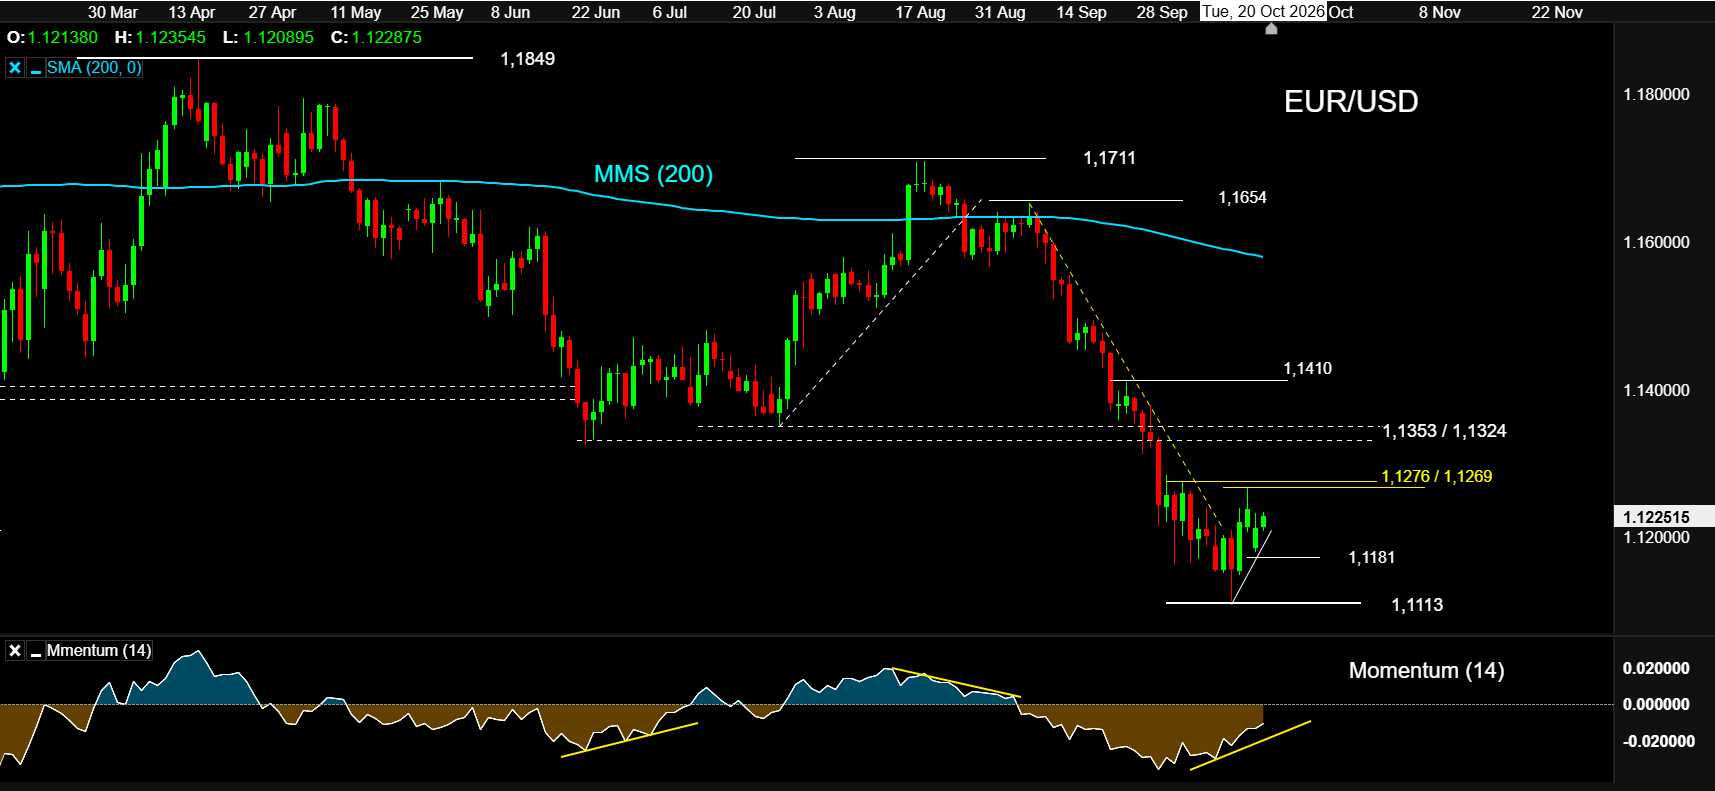Remove the Mmentum (14) indicator panel

(x=15, y=651)
